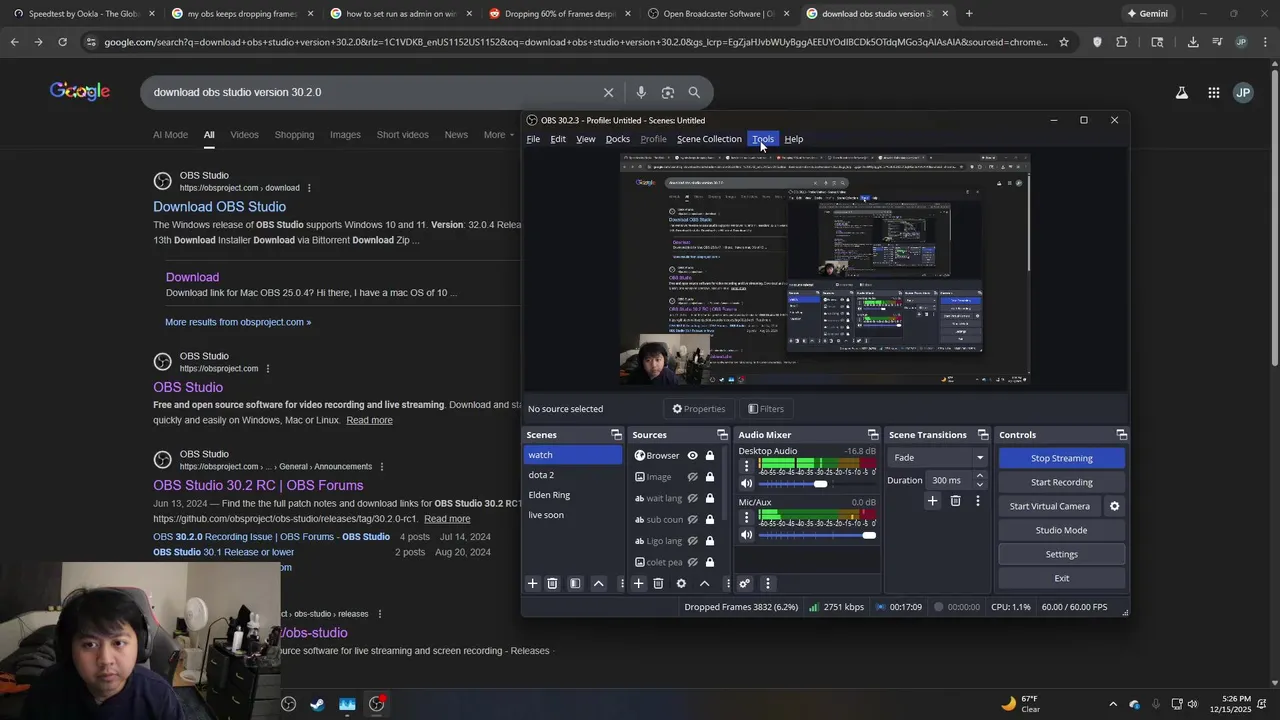Screen dimensions: 1280x720
Task: Open virtual camera settings gear
Action: coord(1114,506)
